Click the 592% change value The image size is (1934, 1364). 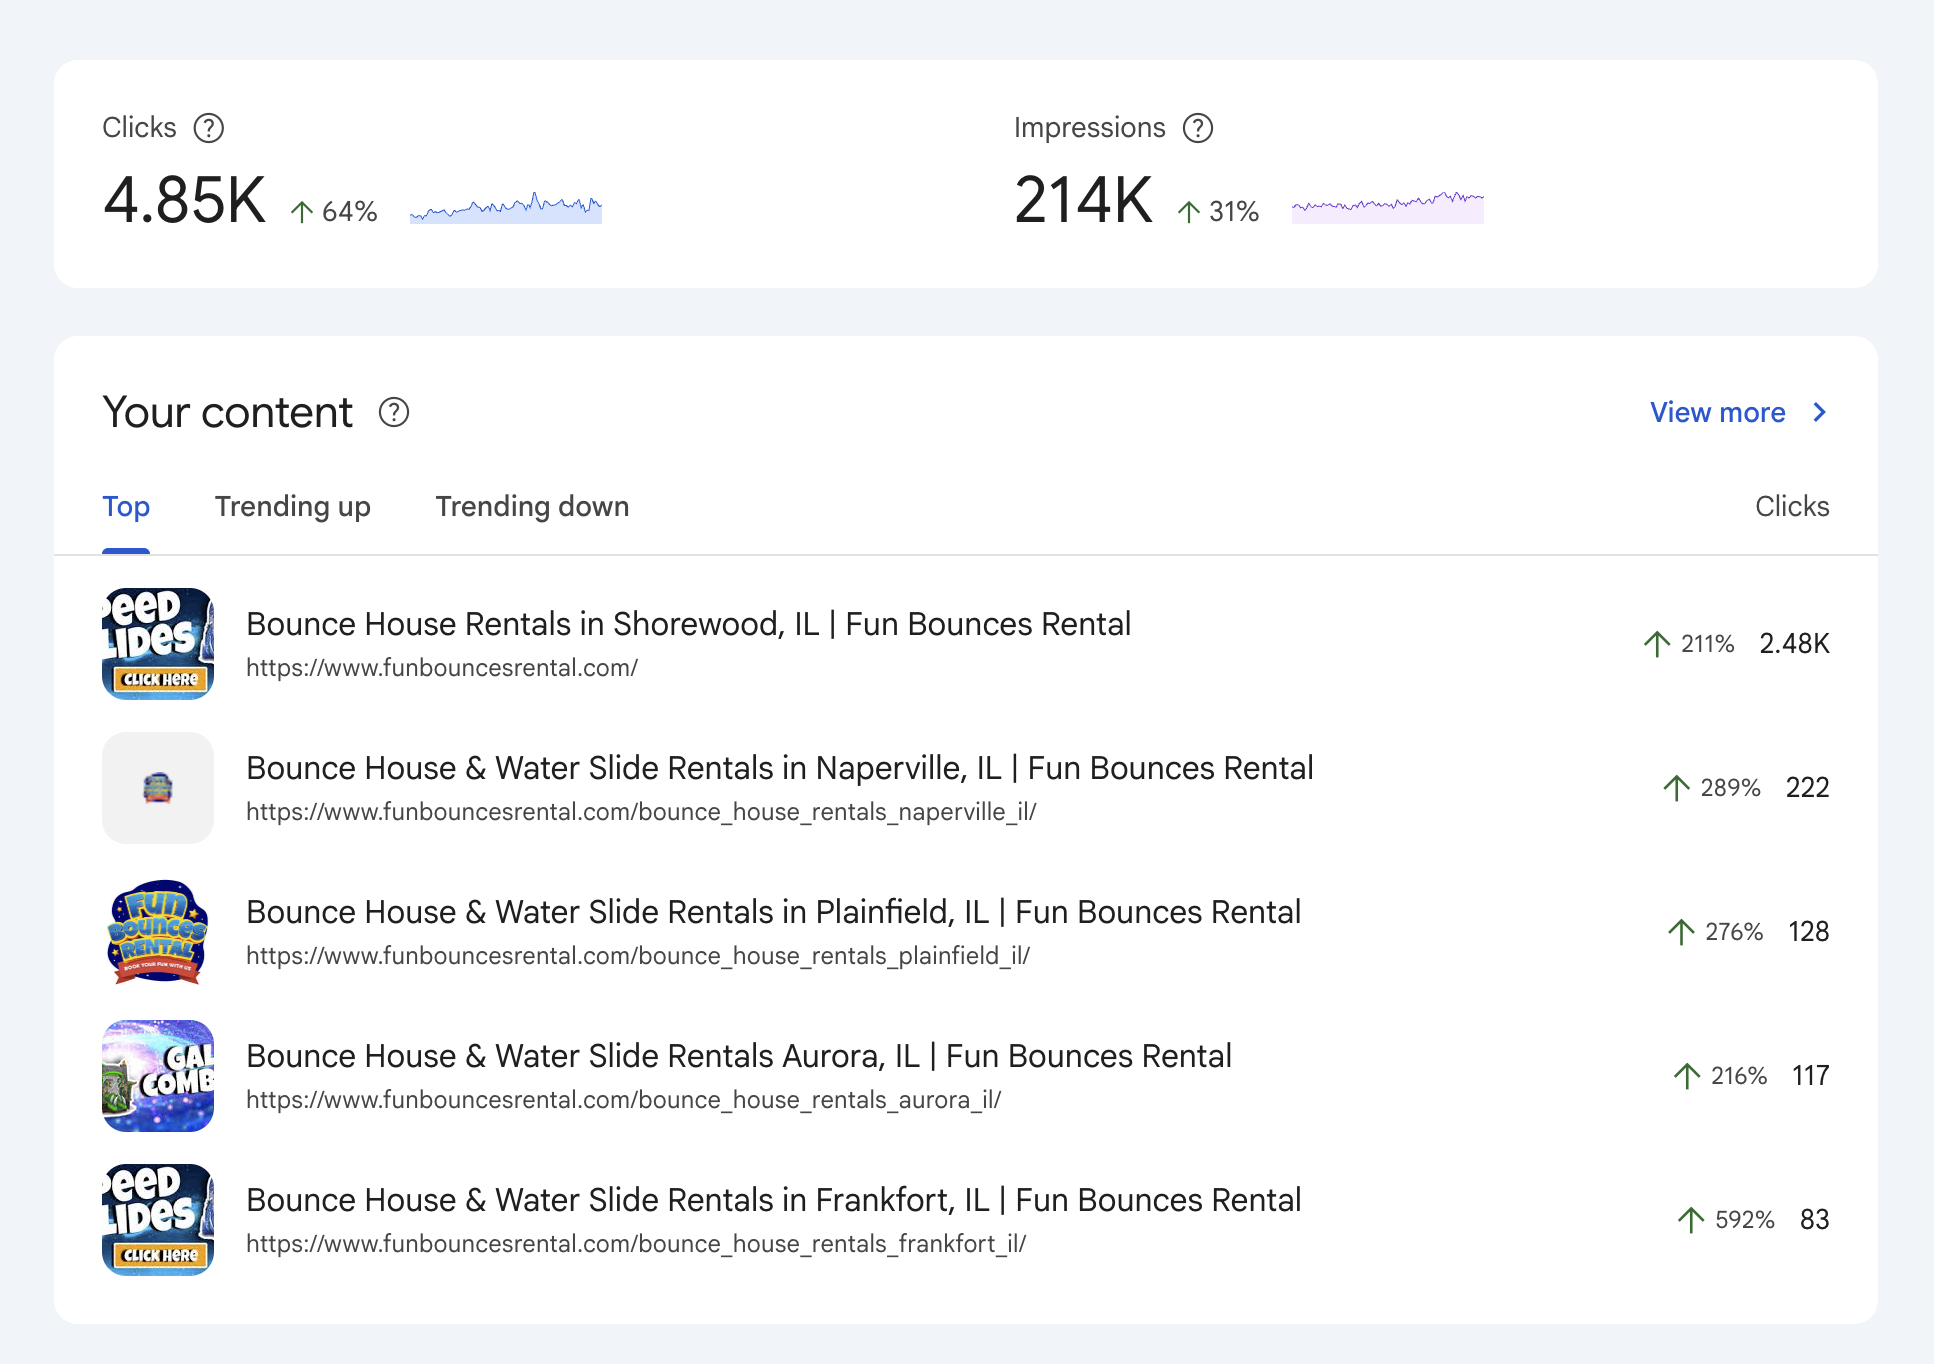pyautogui.click(x=1745, y=1220)
